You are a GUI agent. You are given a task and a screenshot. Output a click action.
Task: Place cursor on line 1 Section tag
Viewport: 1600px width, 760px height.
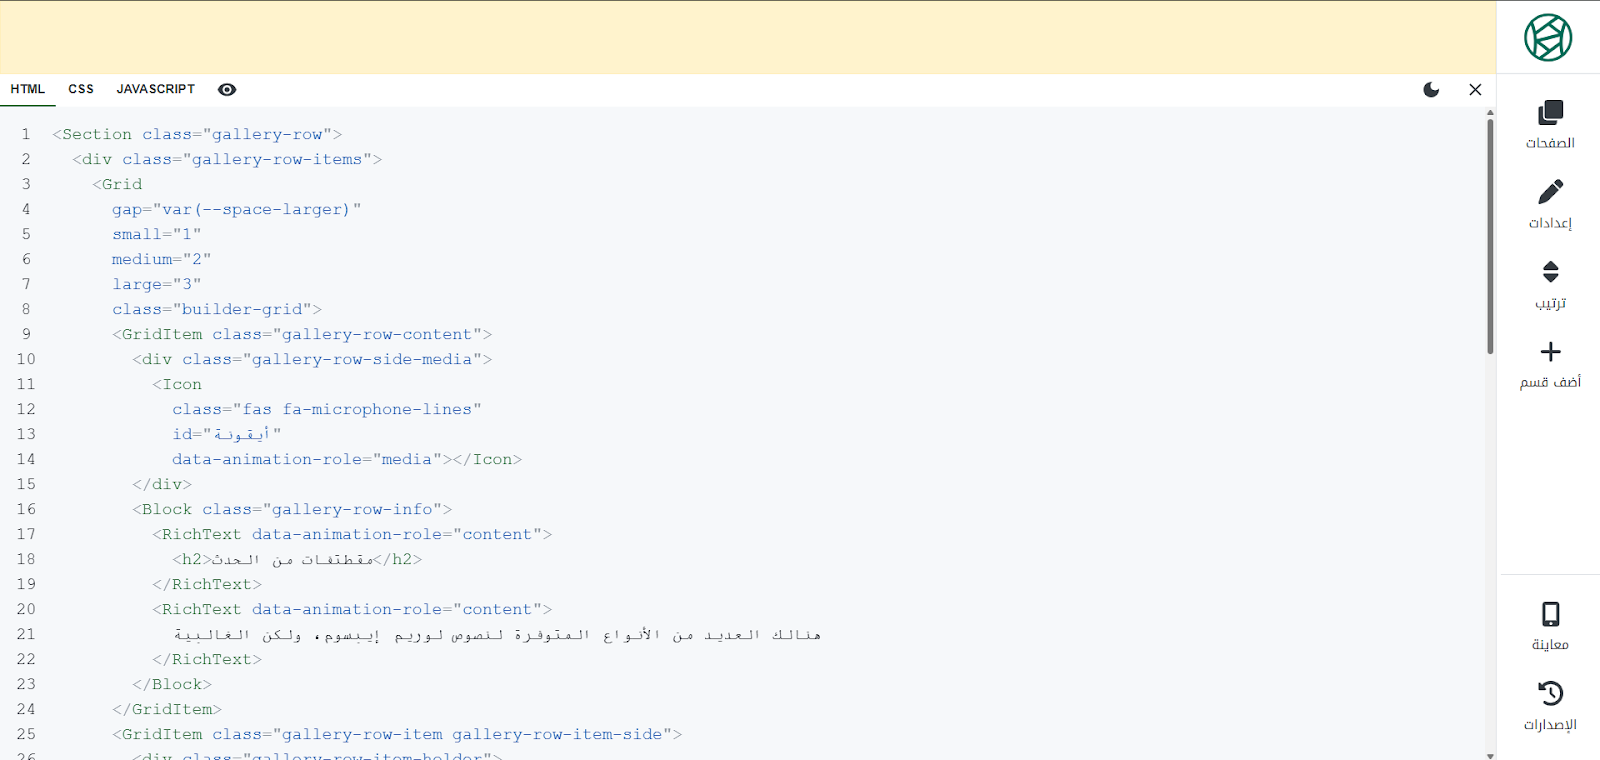pyautogui.click(x=96, y=134)
